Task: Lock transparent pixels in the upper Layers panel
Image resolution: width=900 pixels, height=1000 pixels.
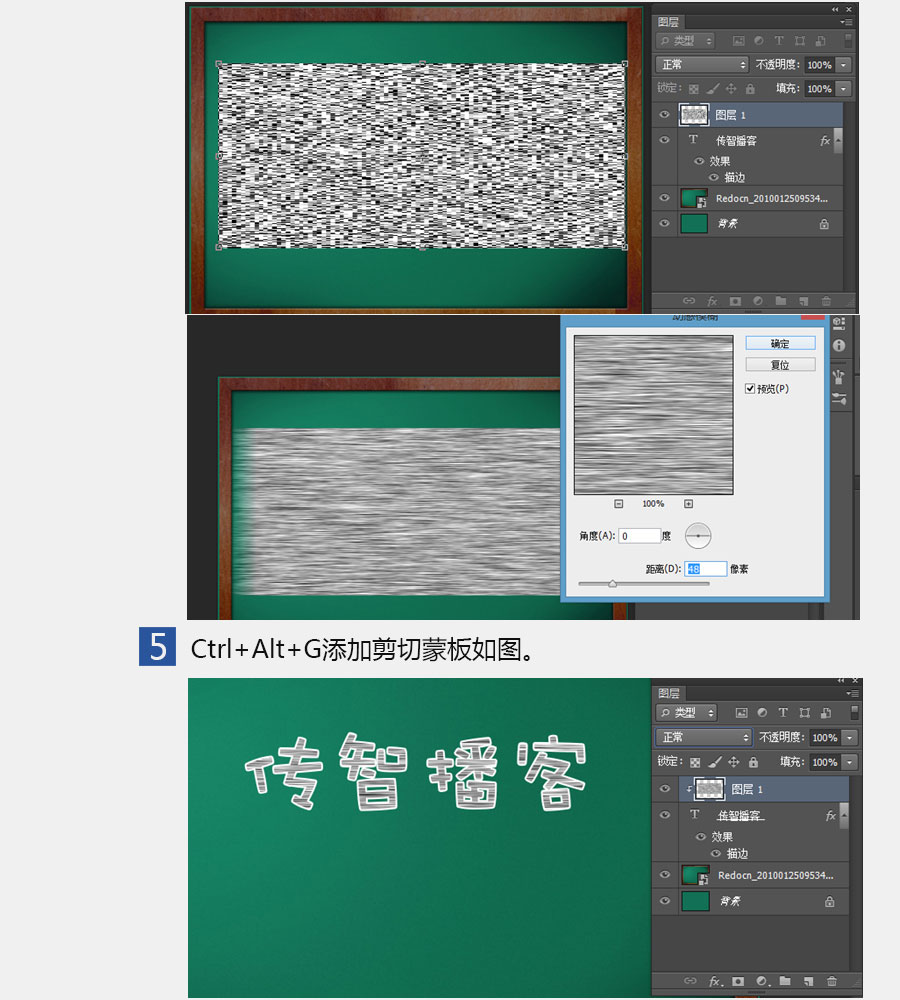Action: (x=693, y=89)
